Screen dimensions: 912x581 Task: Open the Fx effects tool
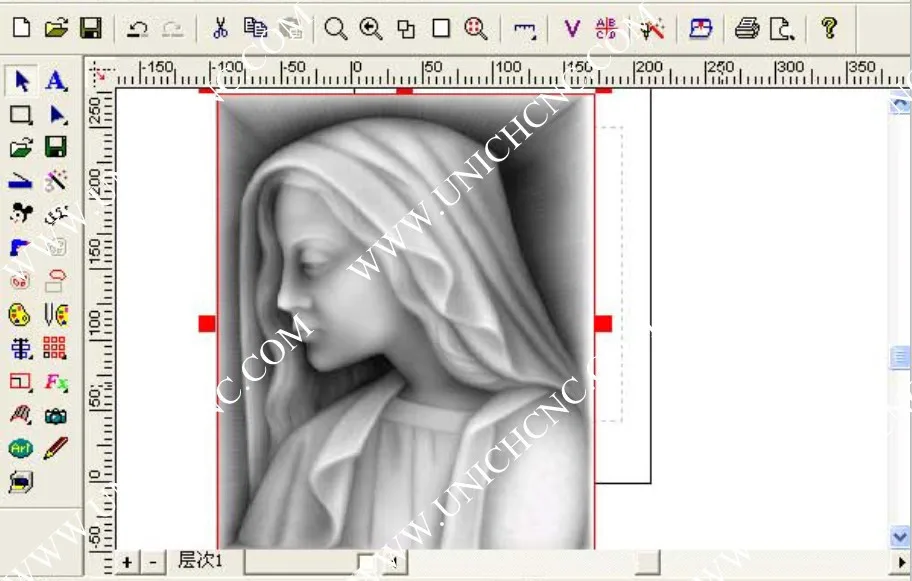(x=56, y=382)
